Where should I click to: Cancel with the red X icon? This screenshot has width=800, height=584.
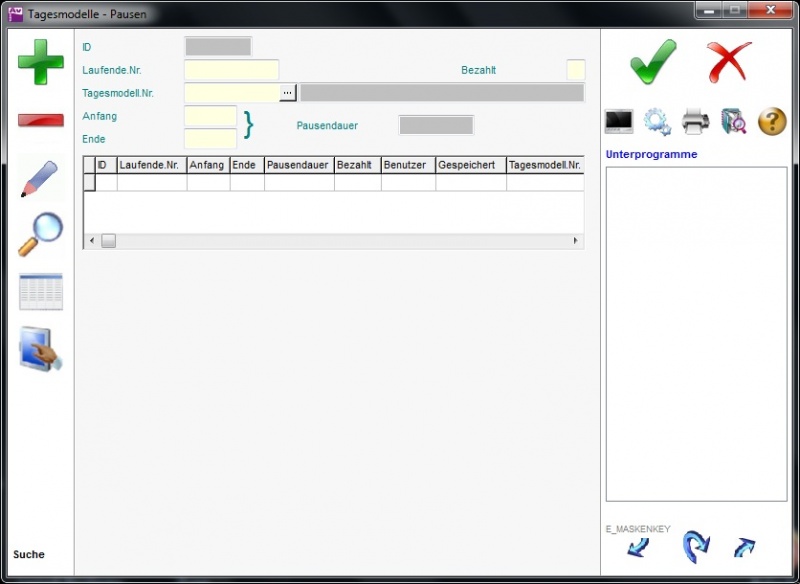(729, 62)
